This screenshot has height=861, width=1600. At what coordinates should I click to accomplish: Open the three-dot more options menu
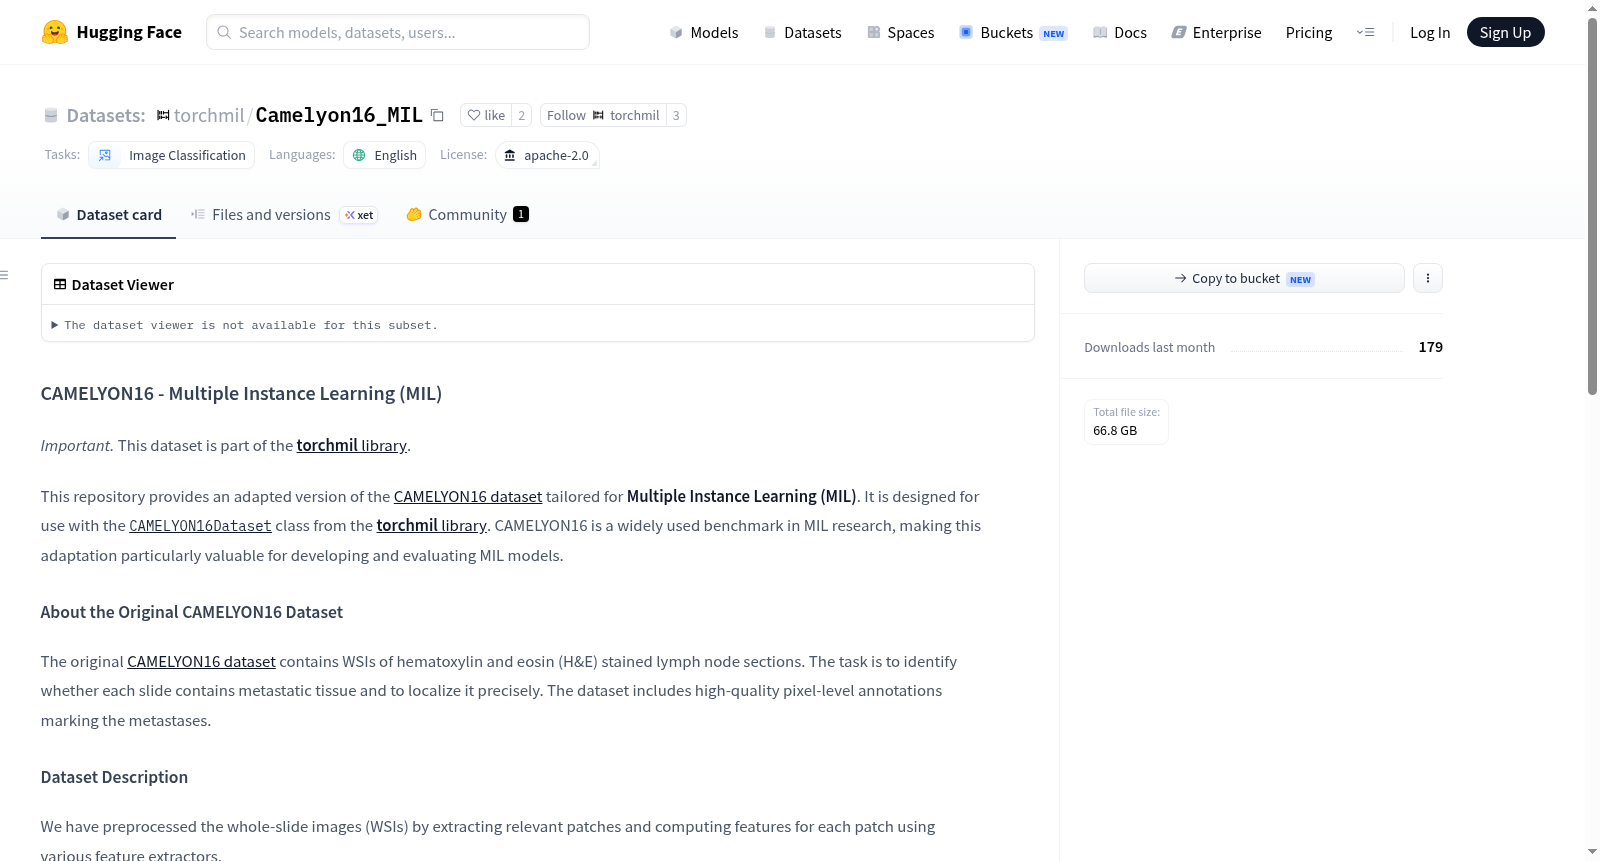point(1428,278)
